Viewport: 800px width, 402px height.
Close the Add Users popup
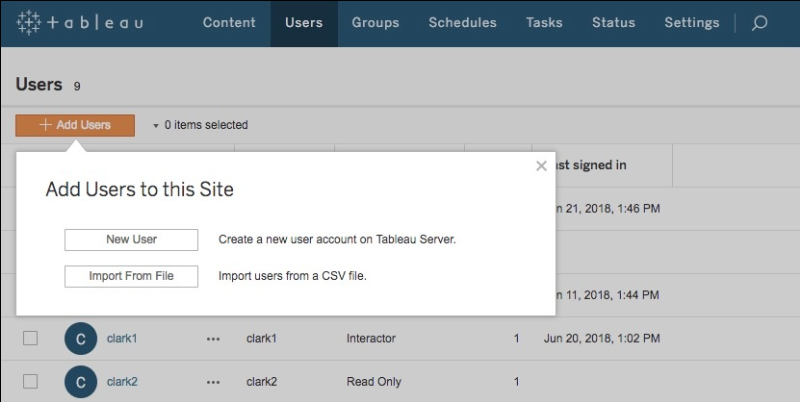541,166
